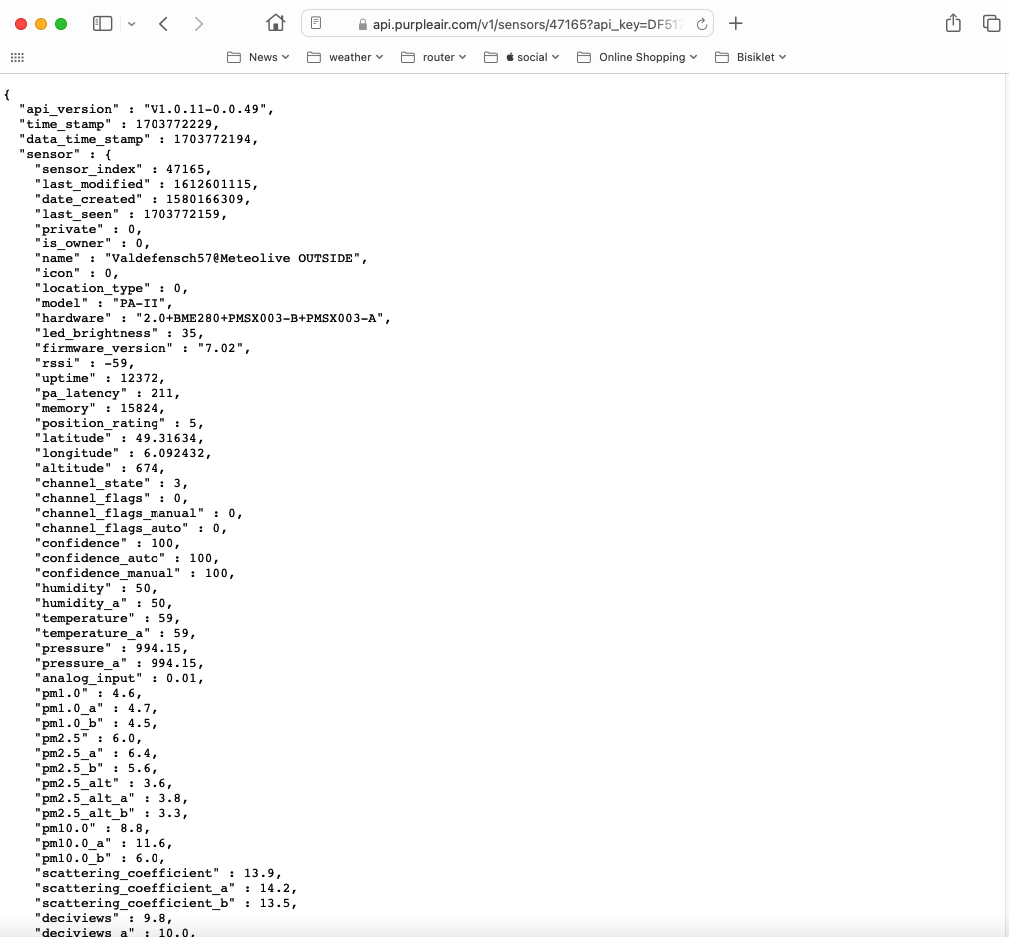Screen dimensions: 1009x937
Task: Show the tab overview icon
Action: [991, 23]
